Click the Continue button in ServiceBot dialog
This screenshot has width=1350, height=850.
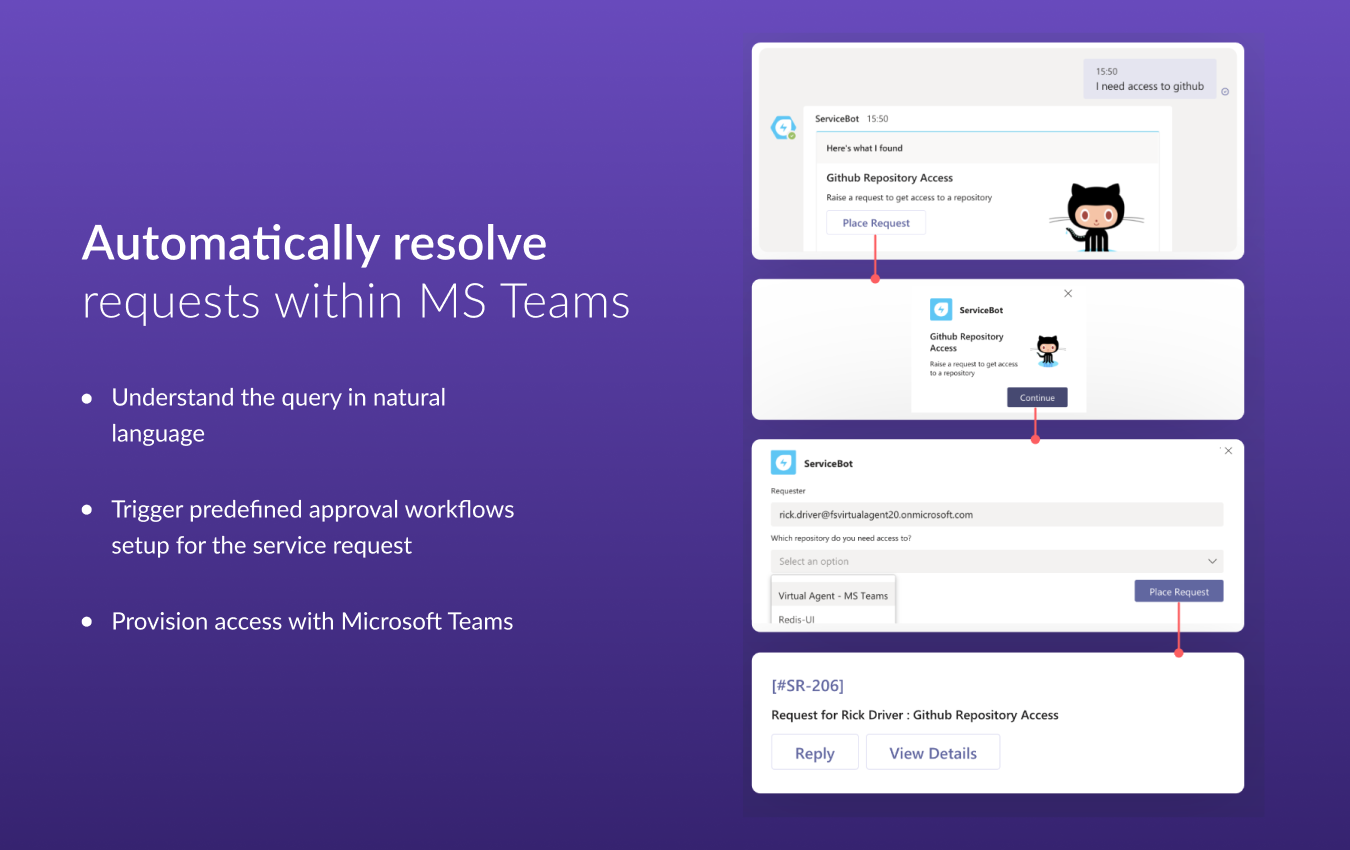click(x=1037, y=398)
